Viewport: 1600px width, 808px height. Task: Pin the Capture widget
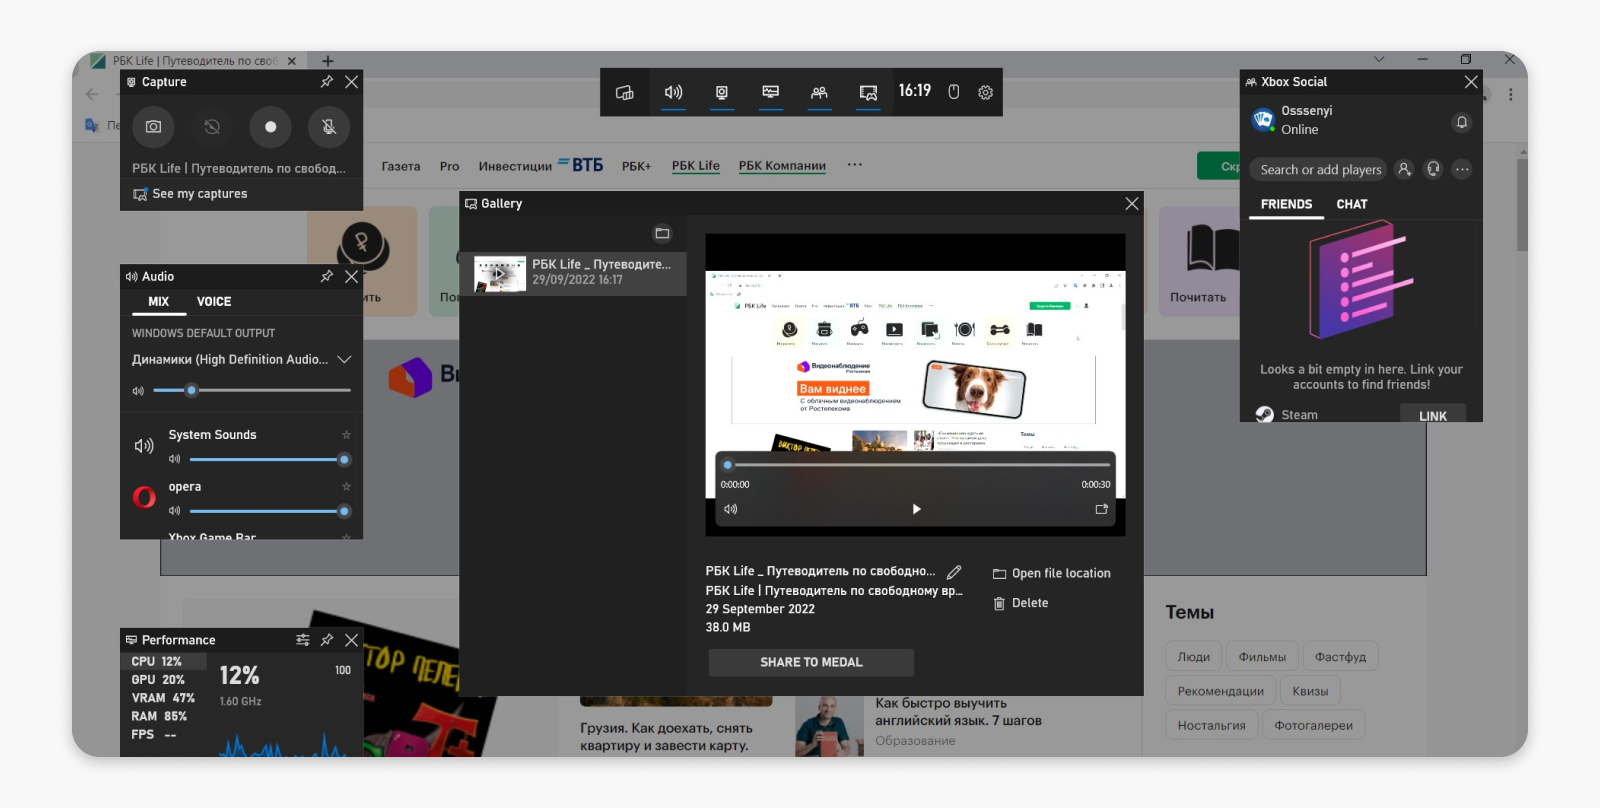[327, 82]
